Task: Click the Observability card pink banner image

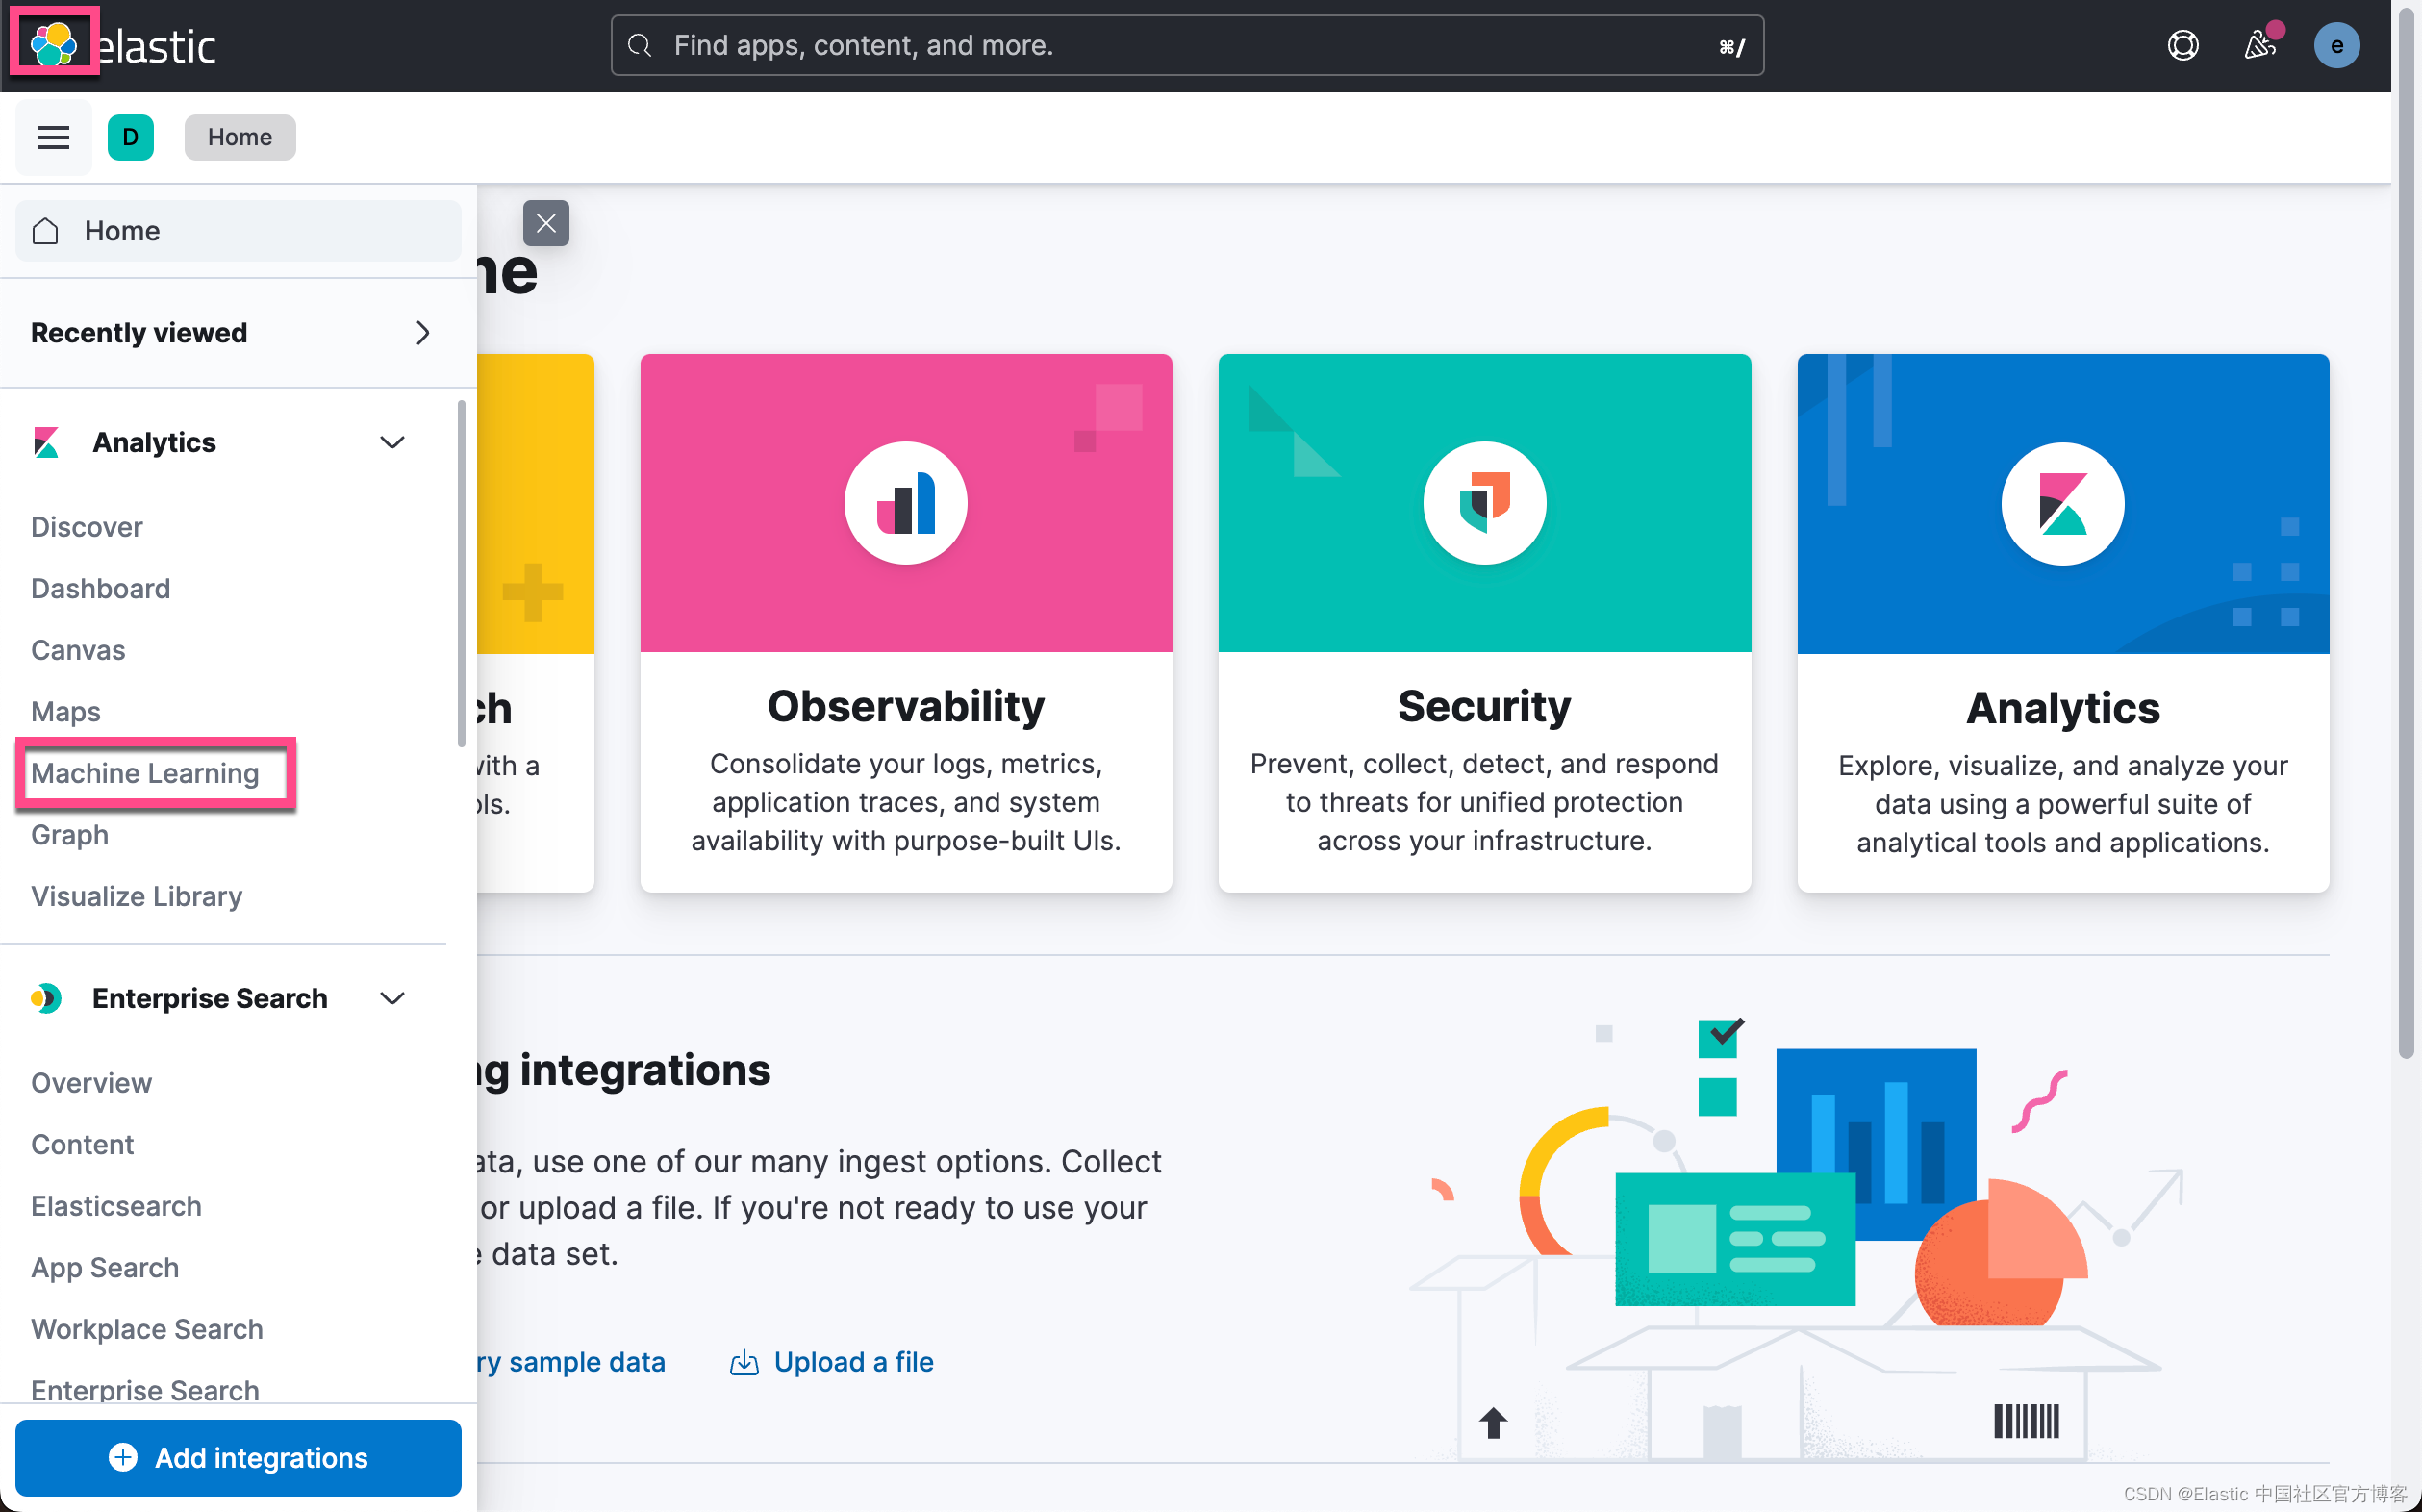Action: click(906, 503)
